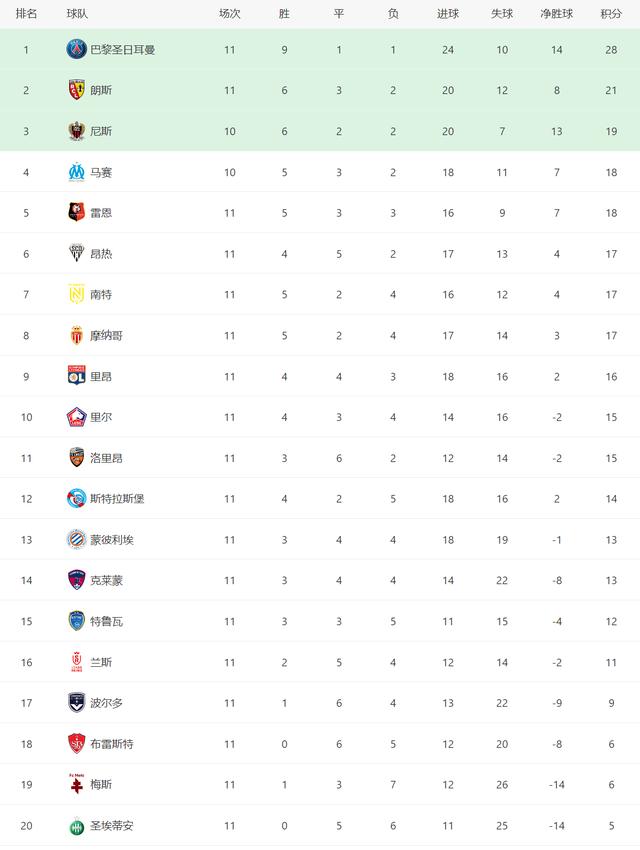Click the Nantes yellow crest

77,294
